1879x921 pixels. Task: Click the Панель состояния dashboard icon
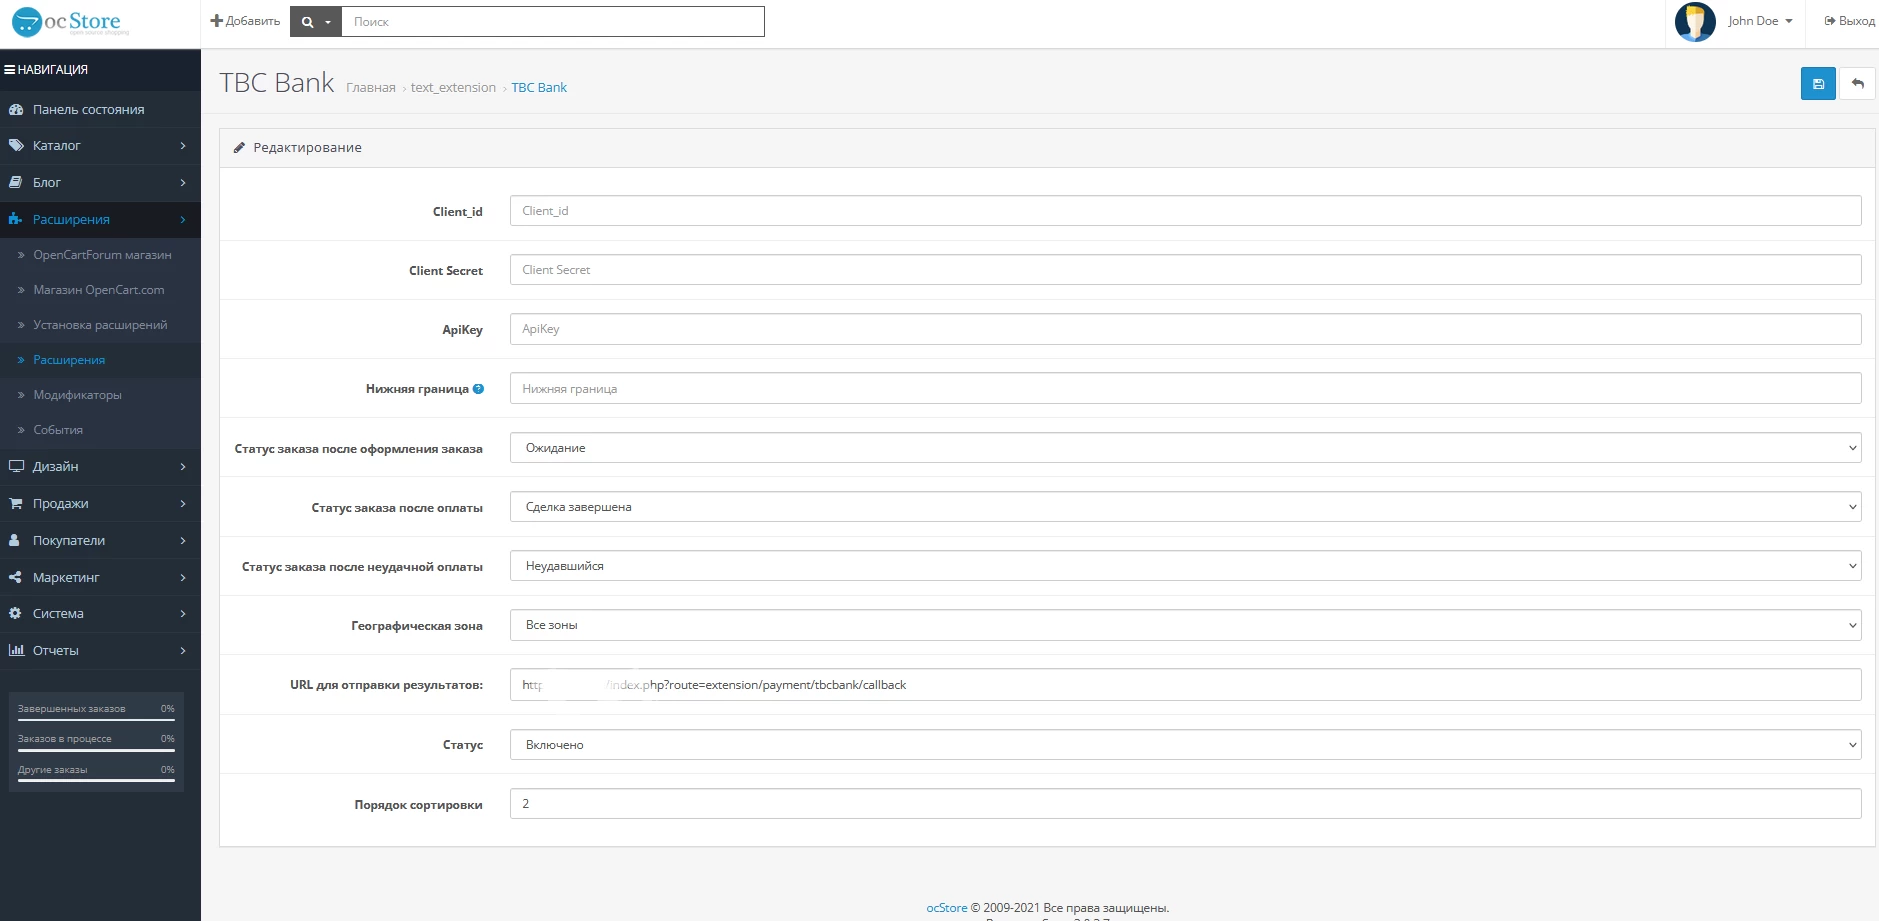click(16, 110)
